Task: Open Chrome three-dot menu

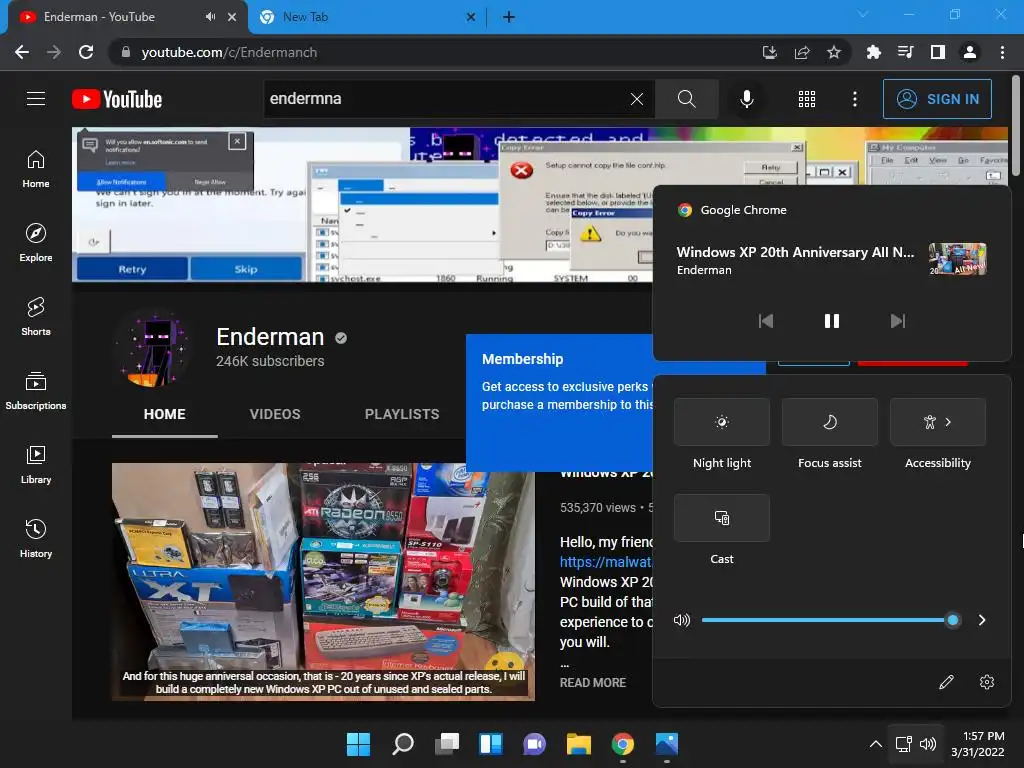Action: [1002, 52]
